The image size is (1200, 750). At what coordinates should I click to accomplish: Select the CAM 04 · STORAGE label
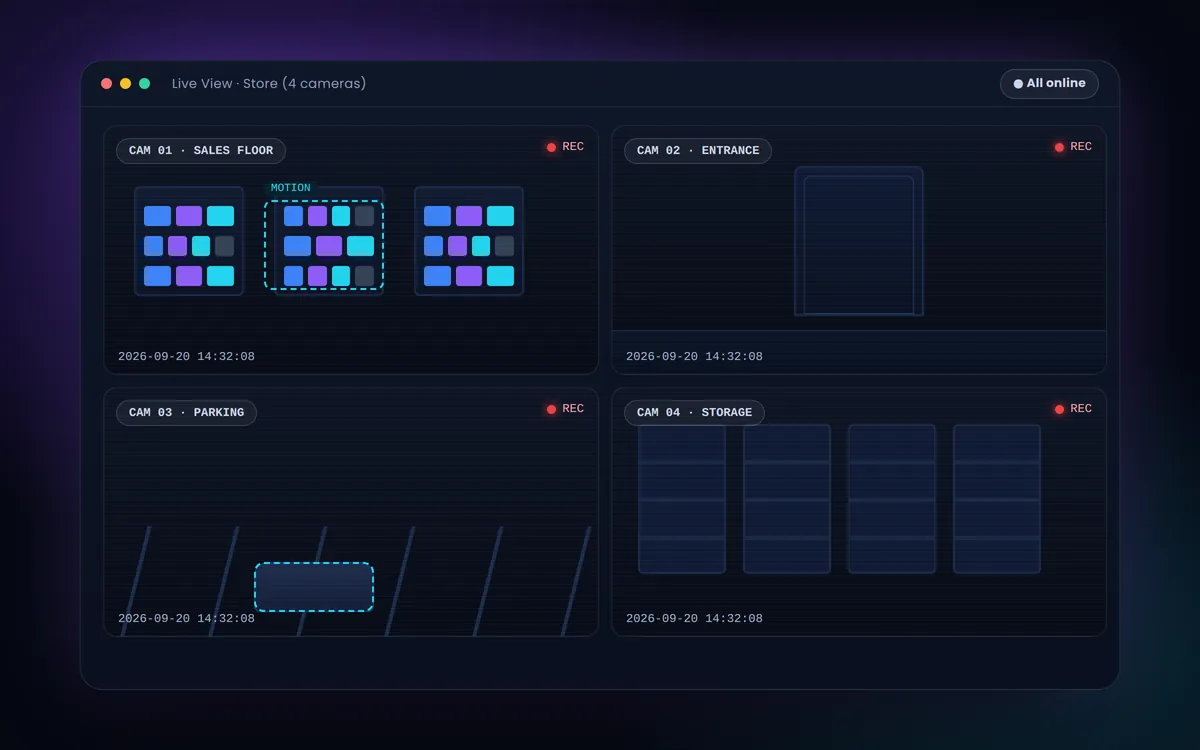coord(694,413)
